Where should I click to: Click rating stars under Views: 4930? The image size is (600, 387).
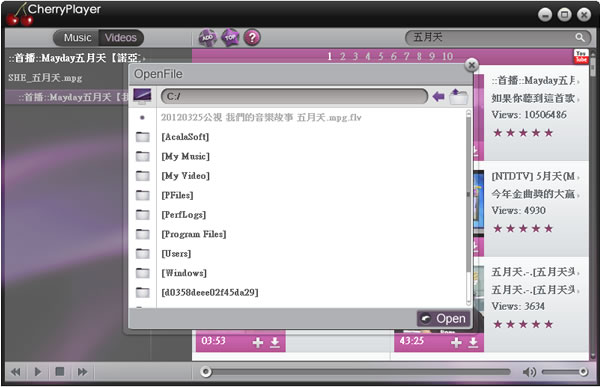523,229
